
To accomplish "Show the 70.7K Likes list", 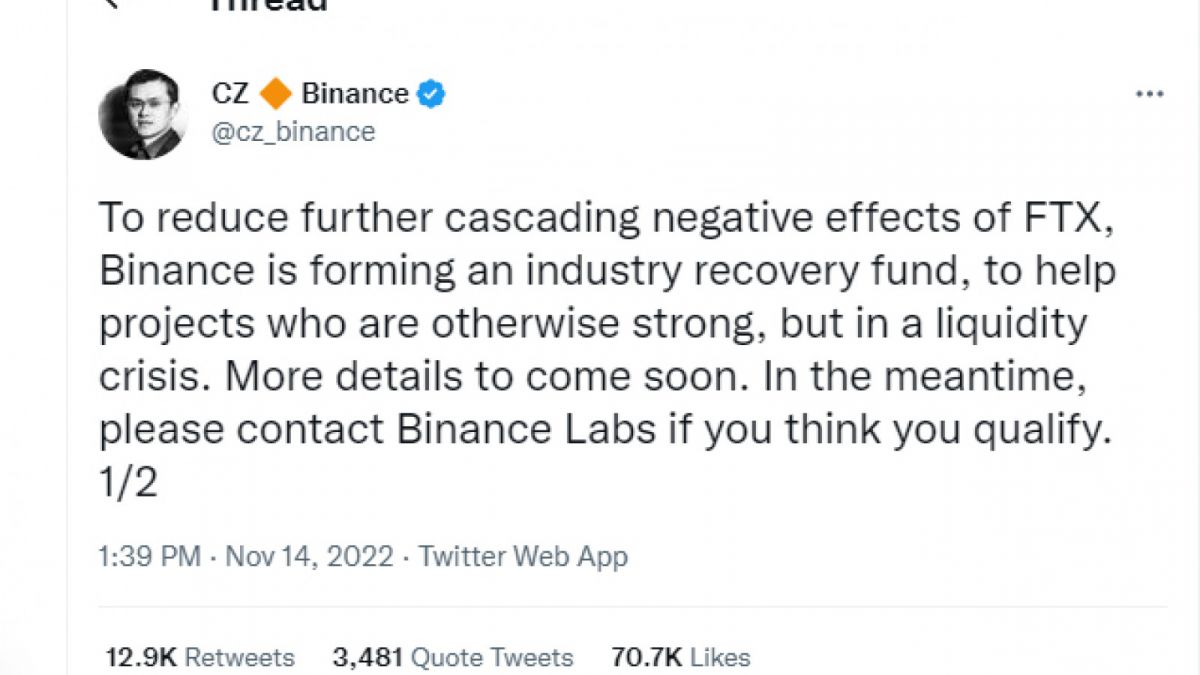I will pyautogui.click(x=680, y=657).
